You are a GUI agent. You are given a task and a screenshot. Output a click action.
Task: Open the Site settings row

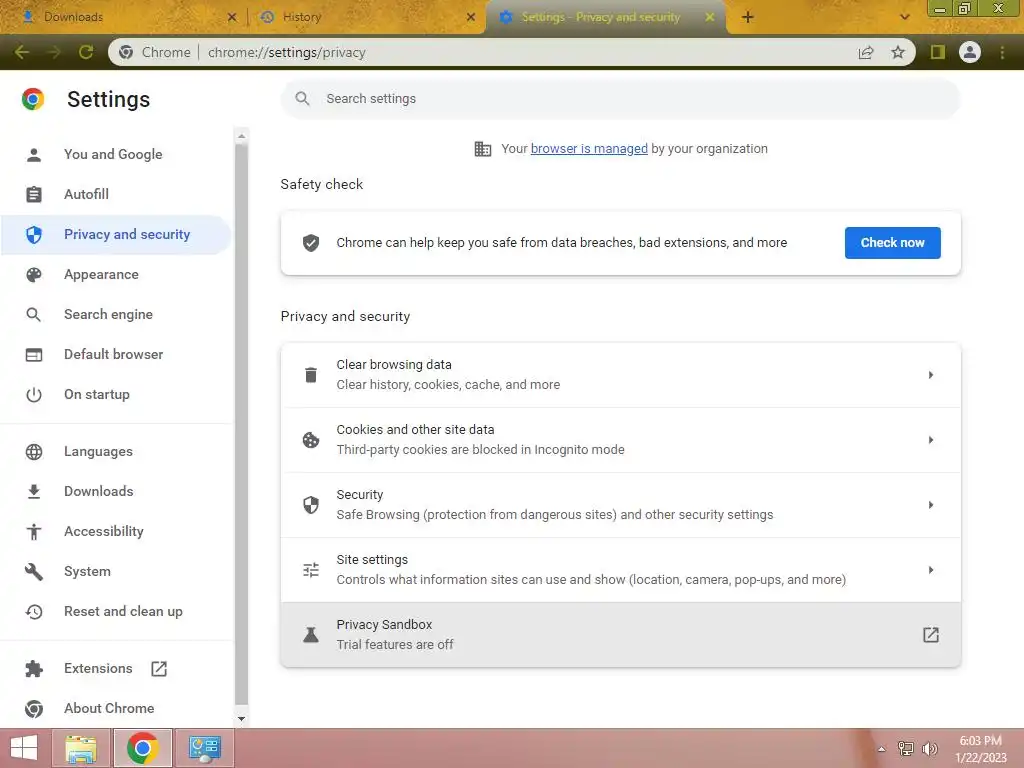pos(620,569)
